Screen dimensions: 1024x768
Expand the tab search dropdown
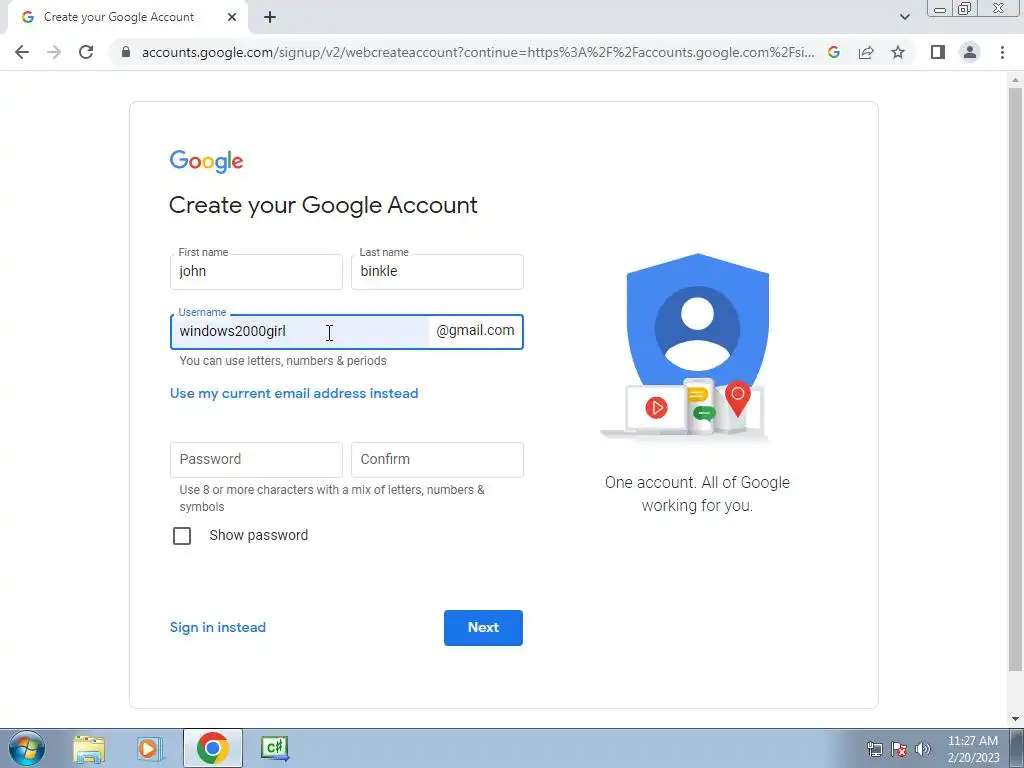tap(904, 17)
